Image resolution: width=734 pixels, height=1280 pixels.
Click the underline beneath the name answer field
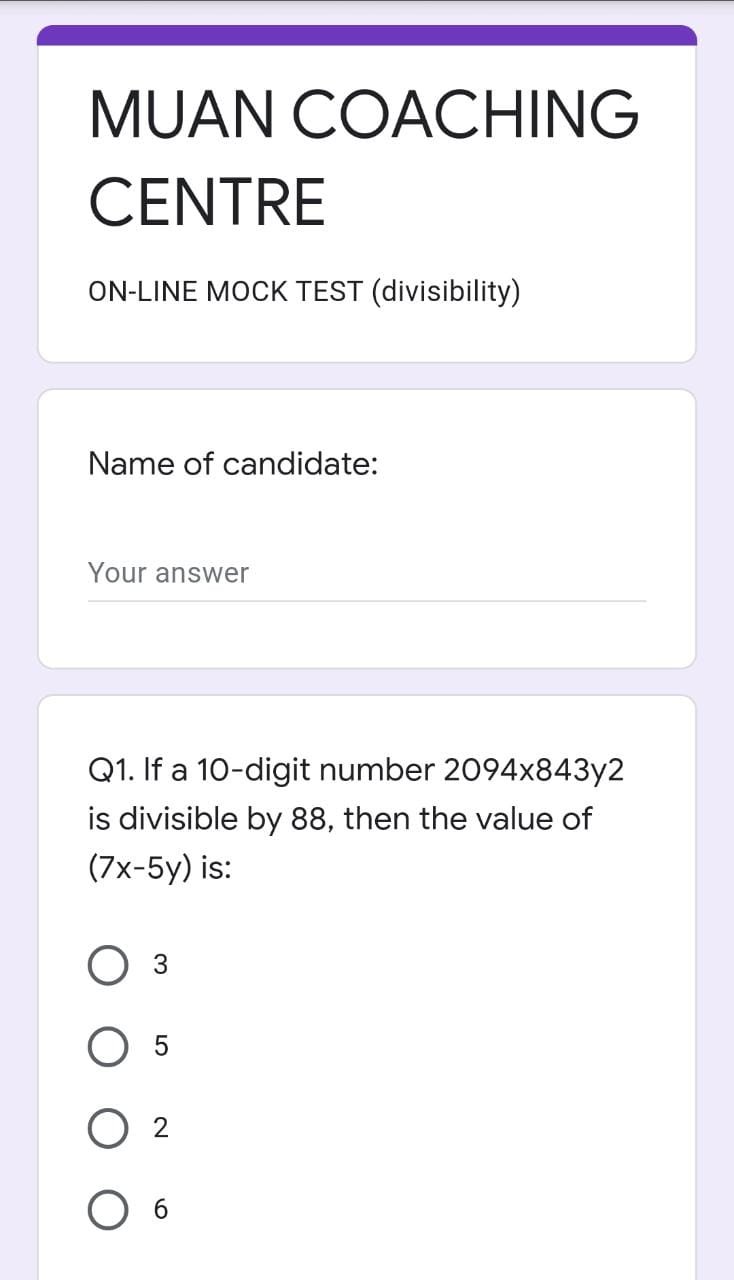[x=366, y=601]
